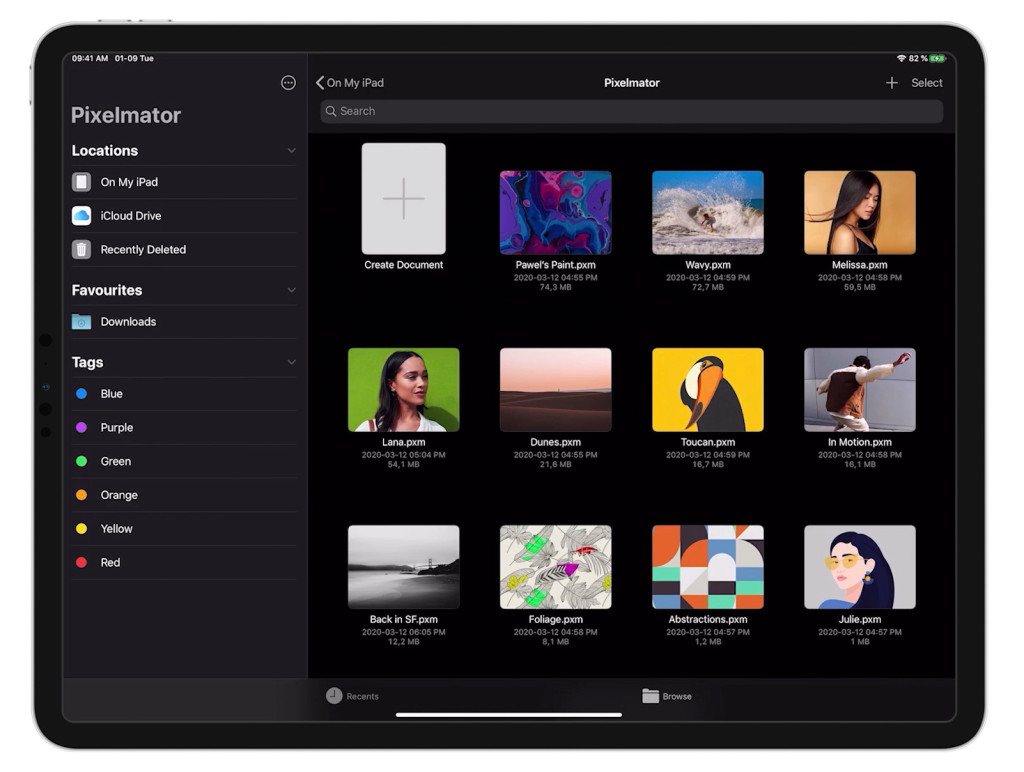1024x772 pixels.
Task: Tap the Select button
Action: (926, 83)
